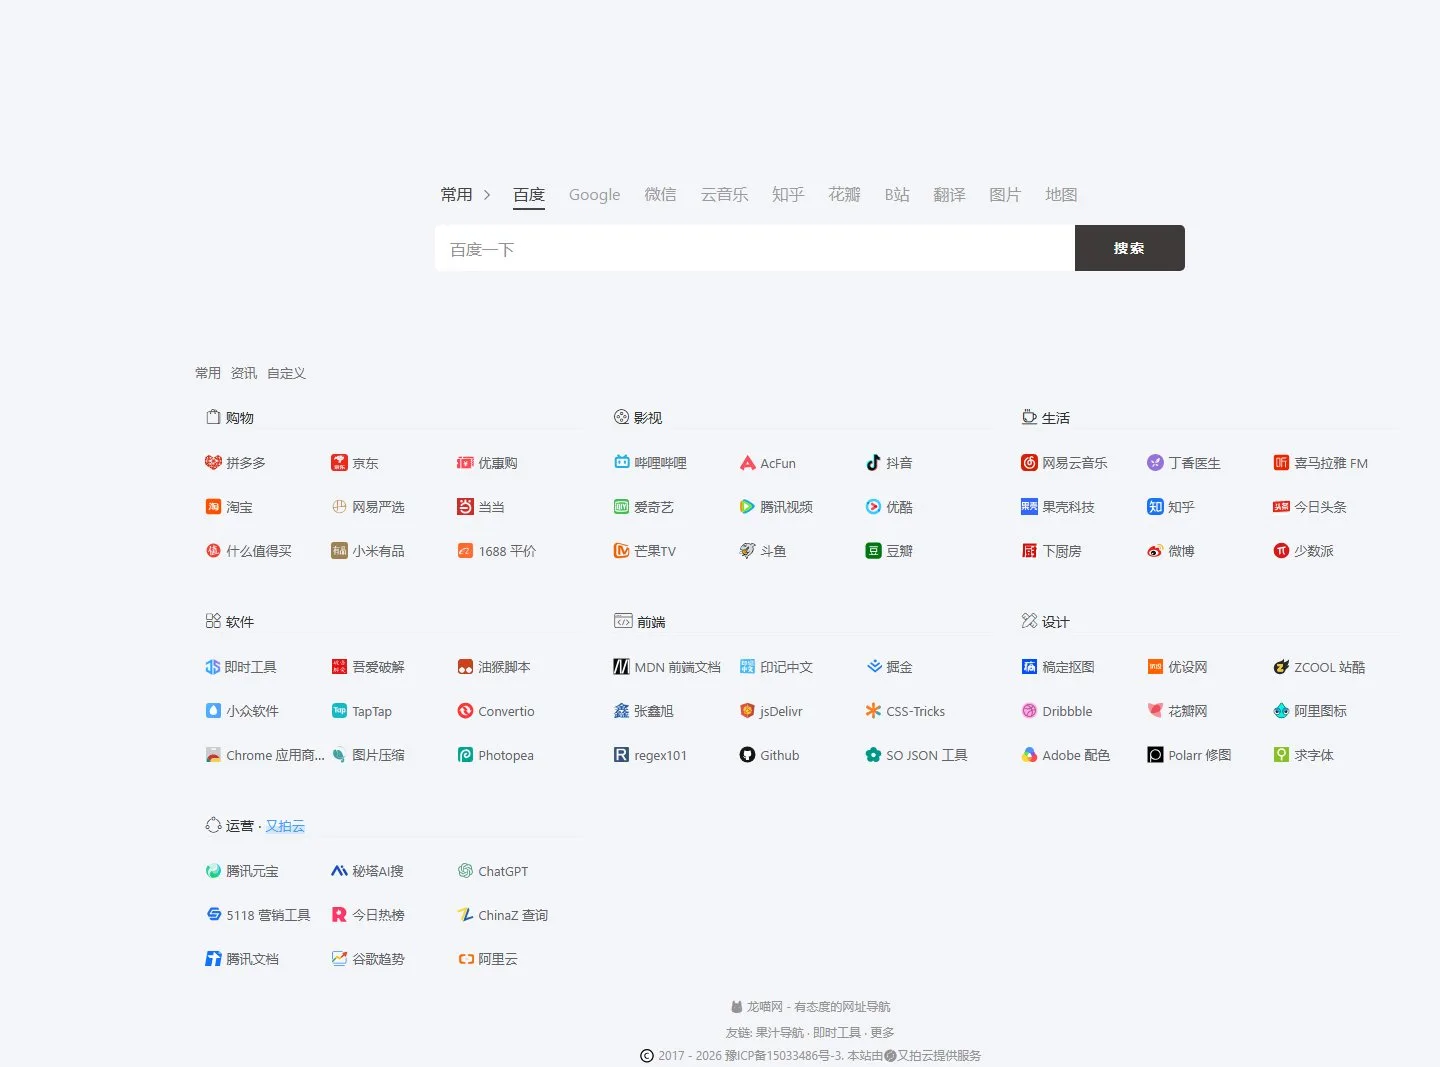
Task: Open the 又拍云 link in 运营 heading
Action: click(x=285, y=826)
